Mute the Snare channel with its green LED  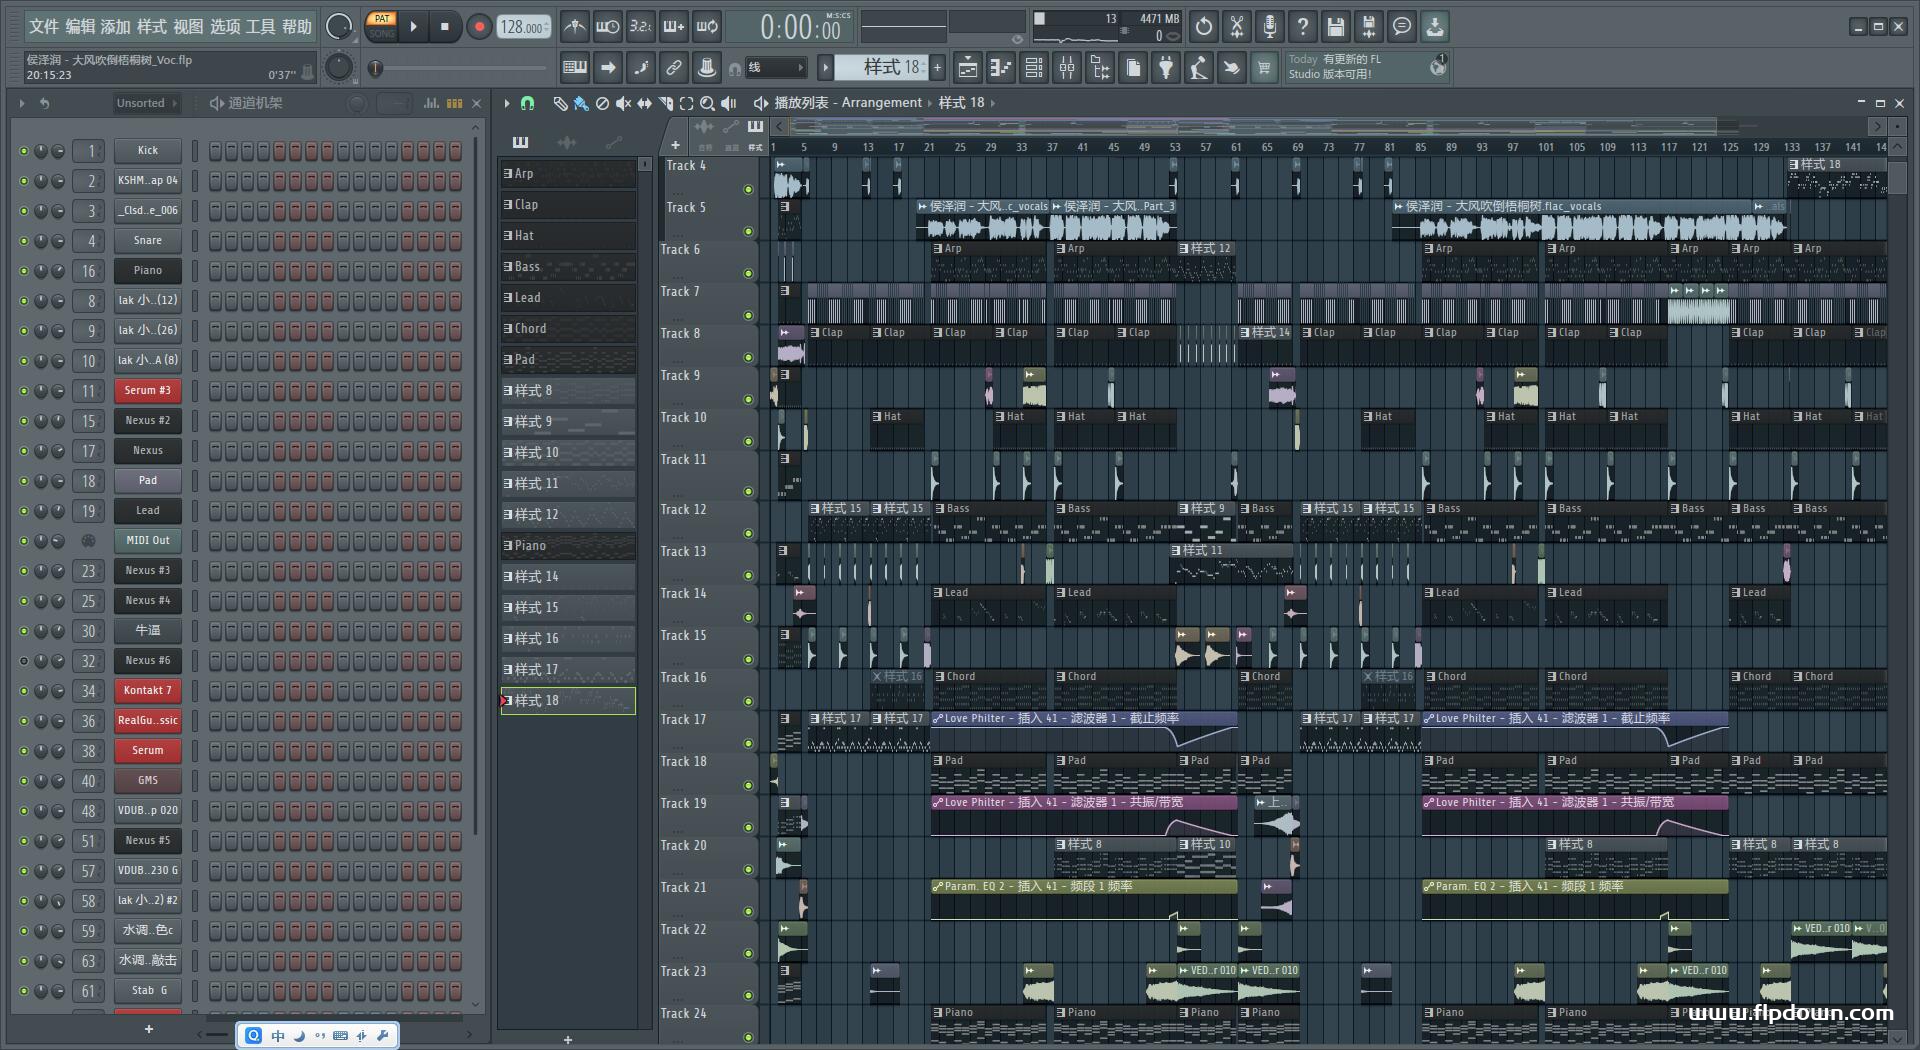coord(24,241)
